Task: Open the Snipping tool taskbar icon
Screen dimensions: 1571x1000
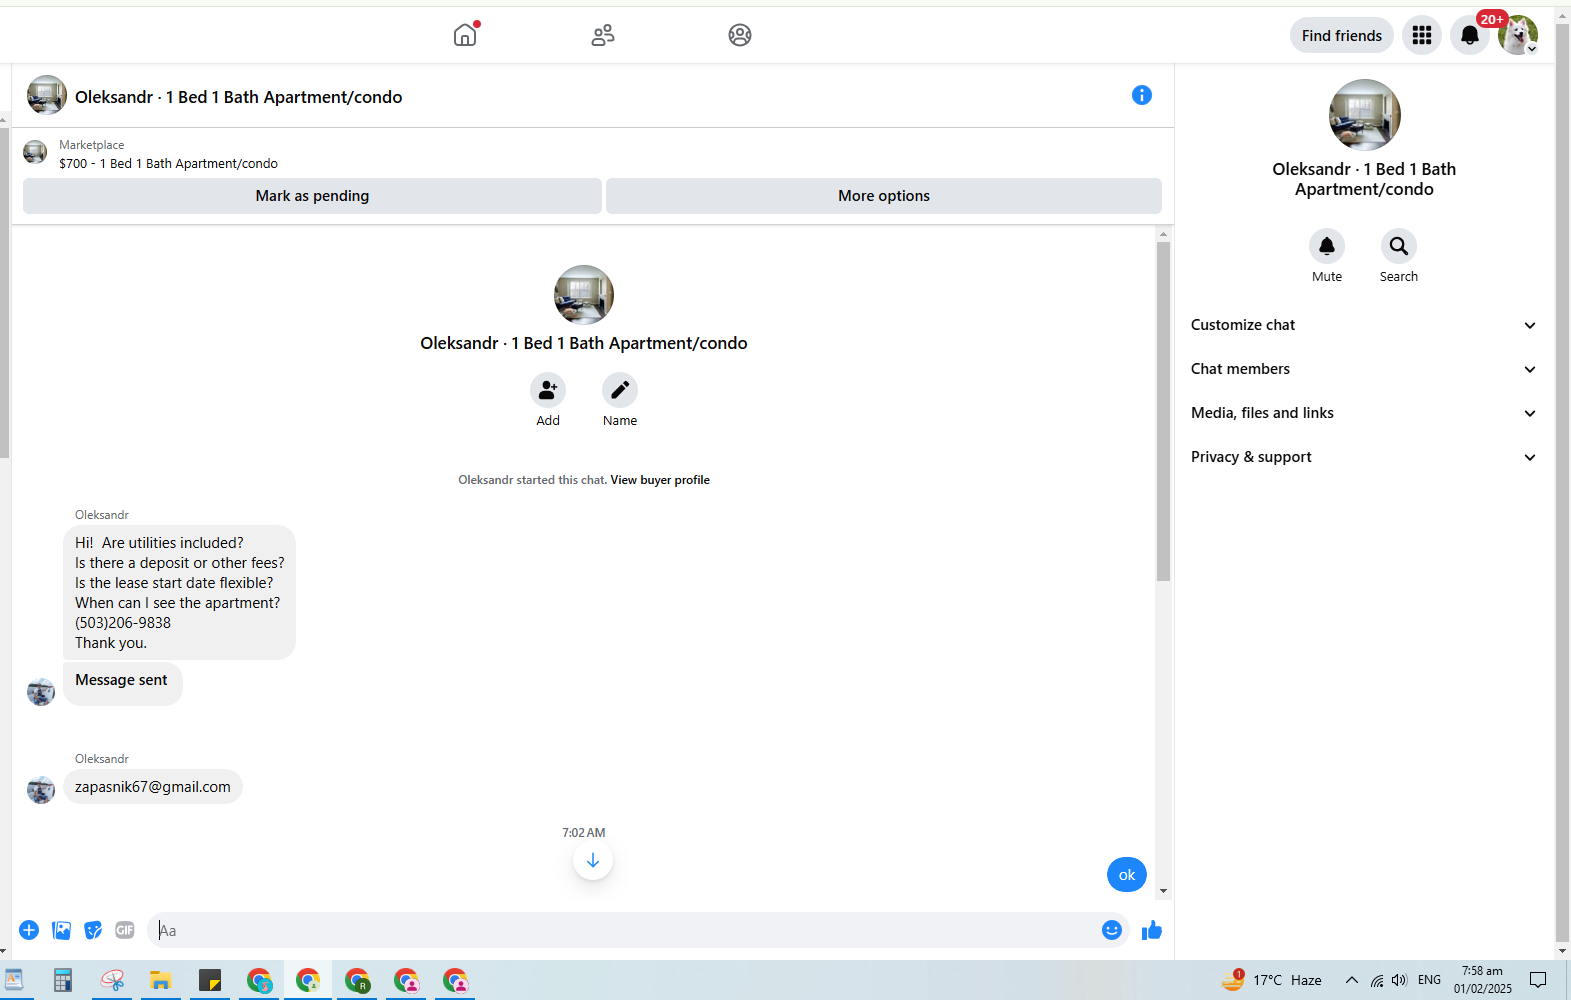Action: [112, 980]
